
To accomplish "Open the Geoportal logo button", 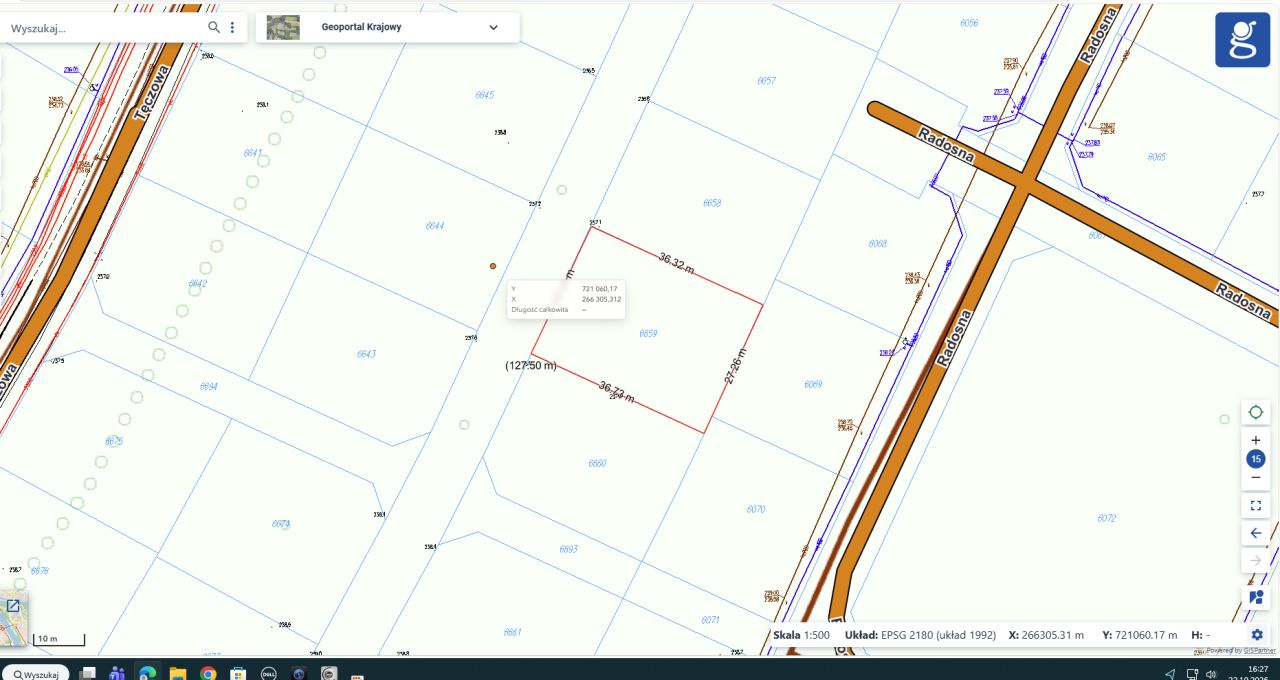I will tap(1242, 39).
